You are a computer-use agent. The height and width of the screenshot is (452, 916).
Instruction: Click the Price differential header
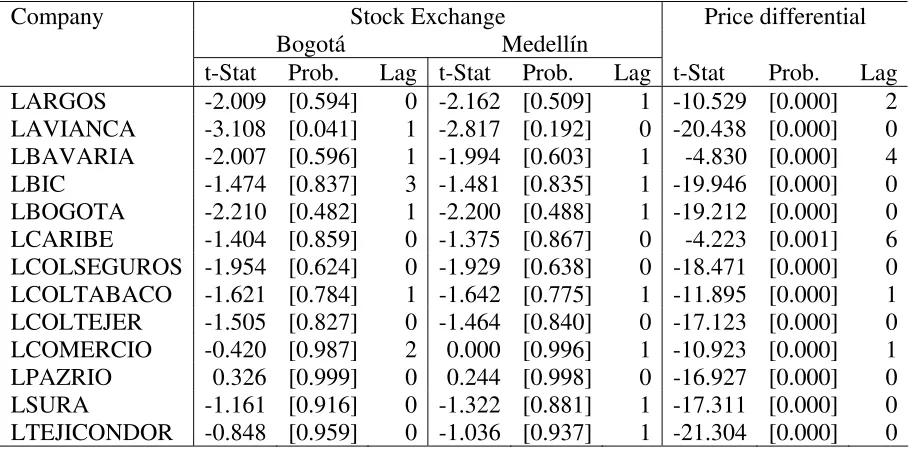pos(785,17)
